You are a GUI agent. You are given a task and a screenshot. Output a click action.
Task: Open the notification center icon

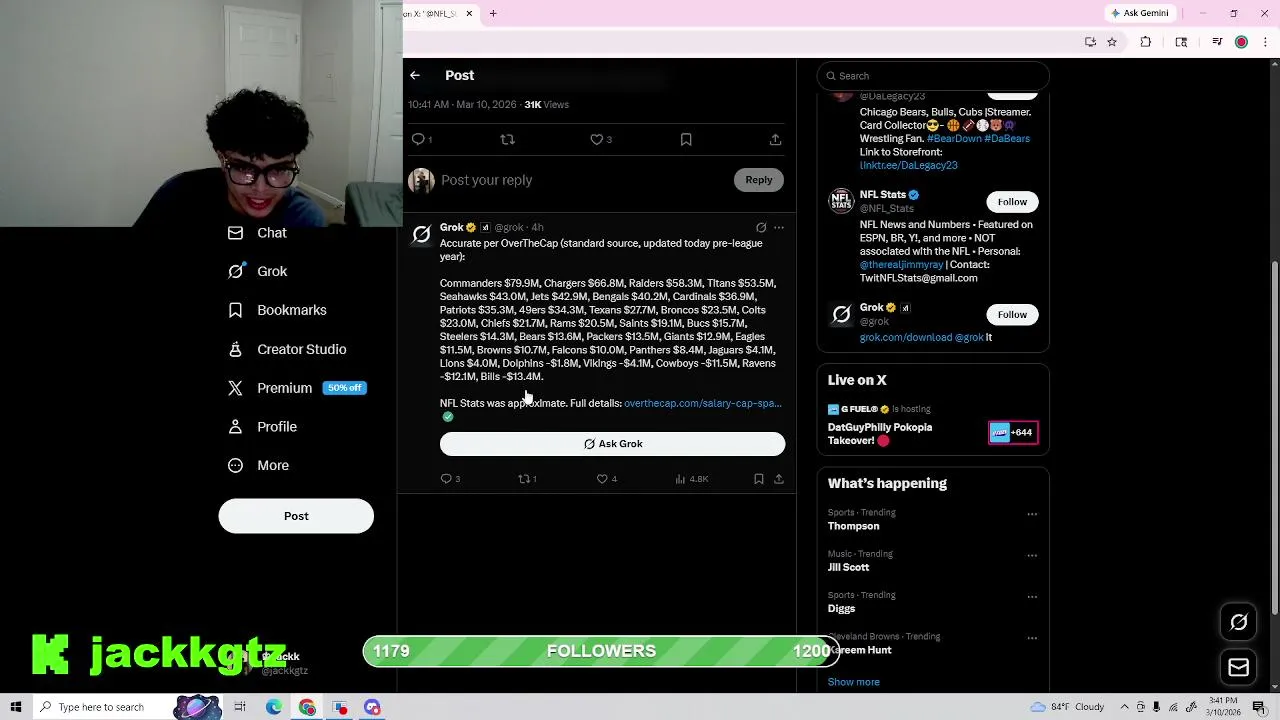point(1259,707)
